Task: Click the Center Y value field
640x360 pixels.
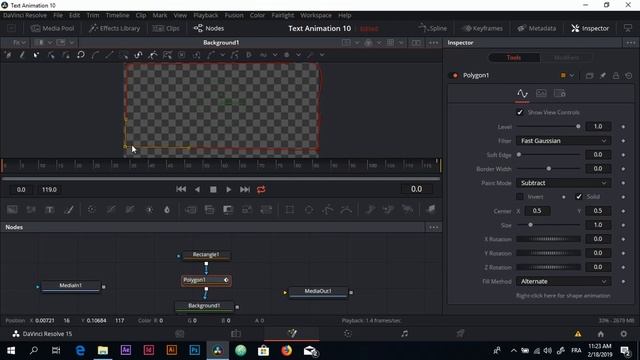Action: click(x=598, y=211)
